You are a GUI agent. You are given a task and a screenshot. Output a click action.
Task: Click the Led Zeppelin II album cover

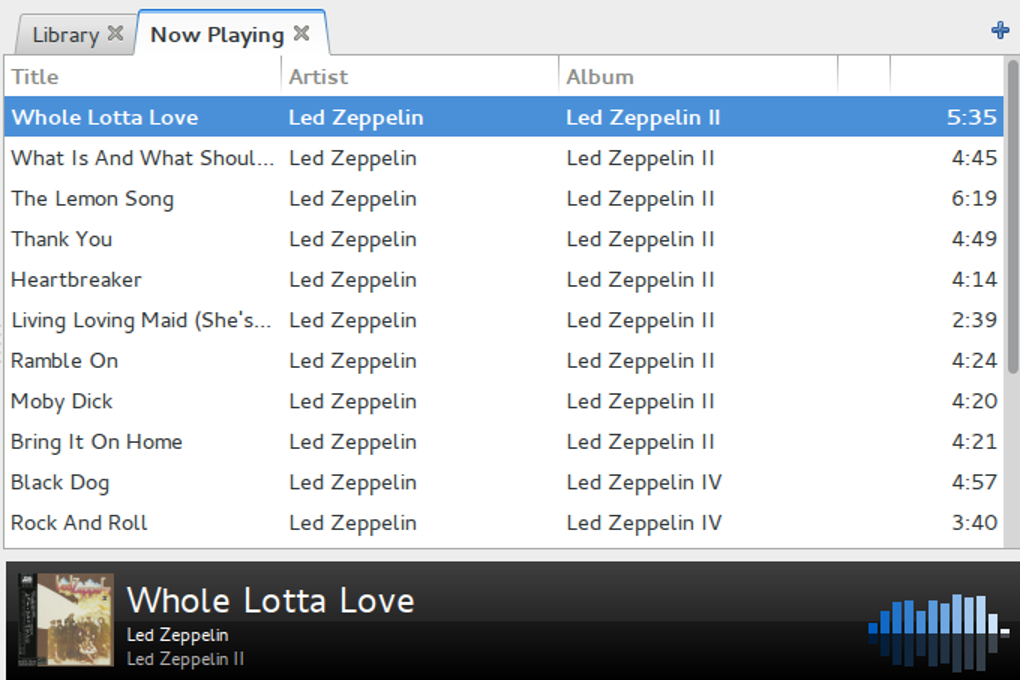click(x=66, y=620)
